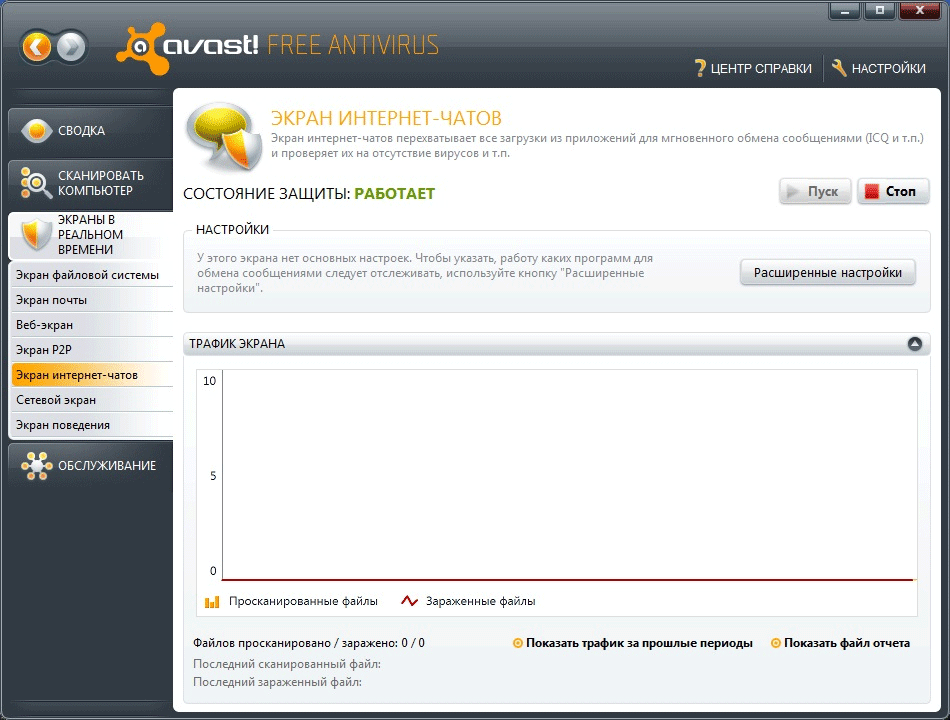Click the Стоп button
This screenshot has width=950, height=720.
point(893,192)
